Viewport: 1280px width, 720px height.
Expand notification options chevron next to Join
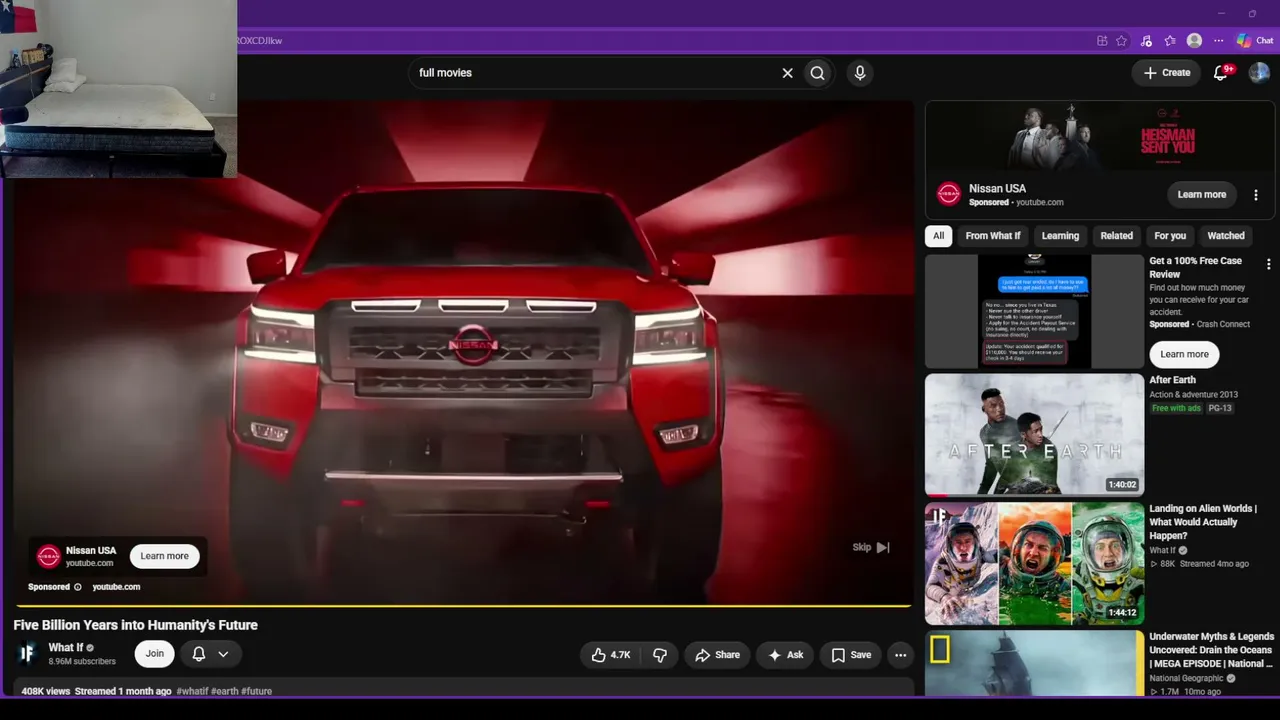[223, 654]
